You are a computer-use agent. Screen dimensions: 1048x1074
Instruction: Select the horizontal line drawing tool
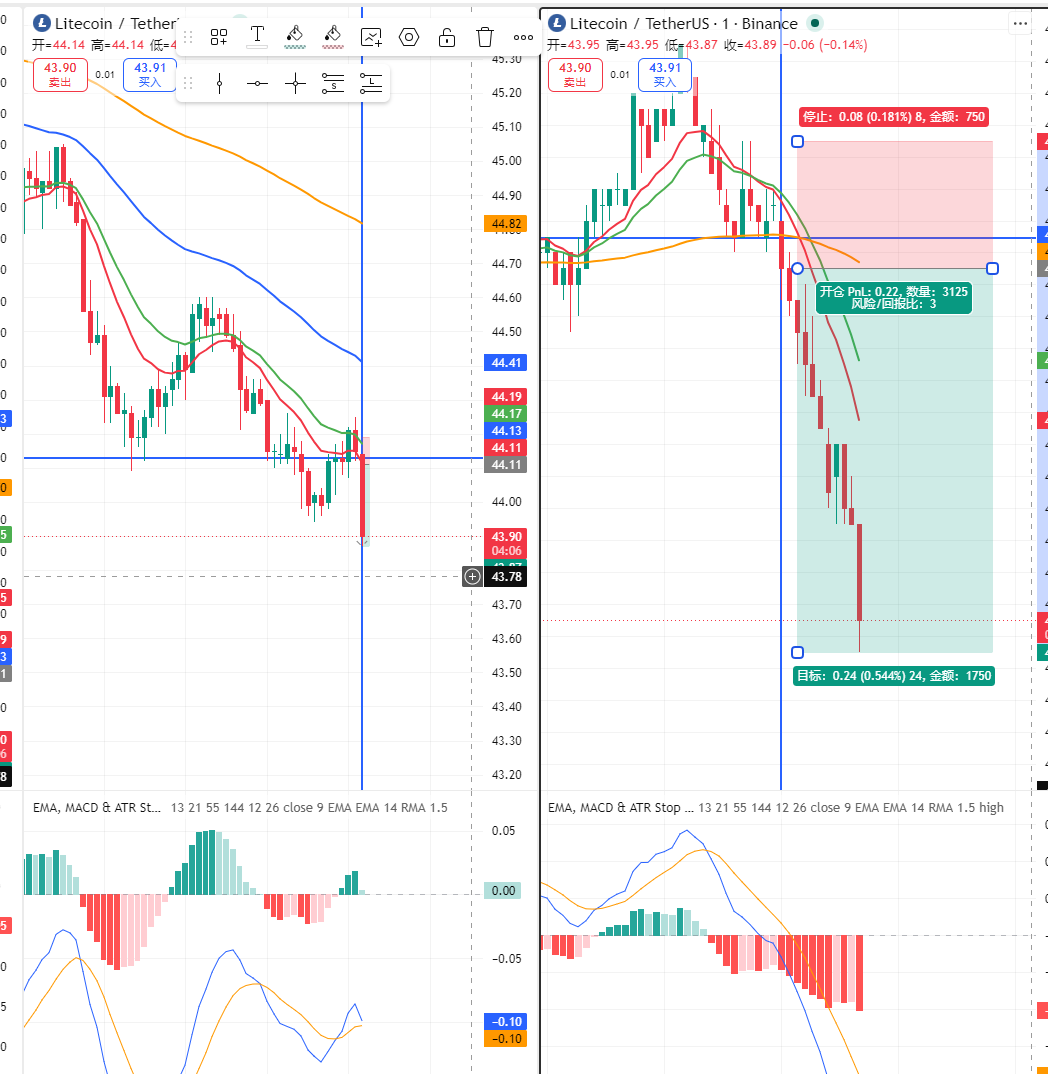(257, 84)
